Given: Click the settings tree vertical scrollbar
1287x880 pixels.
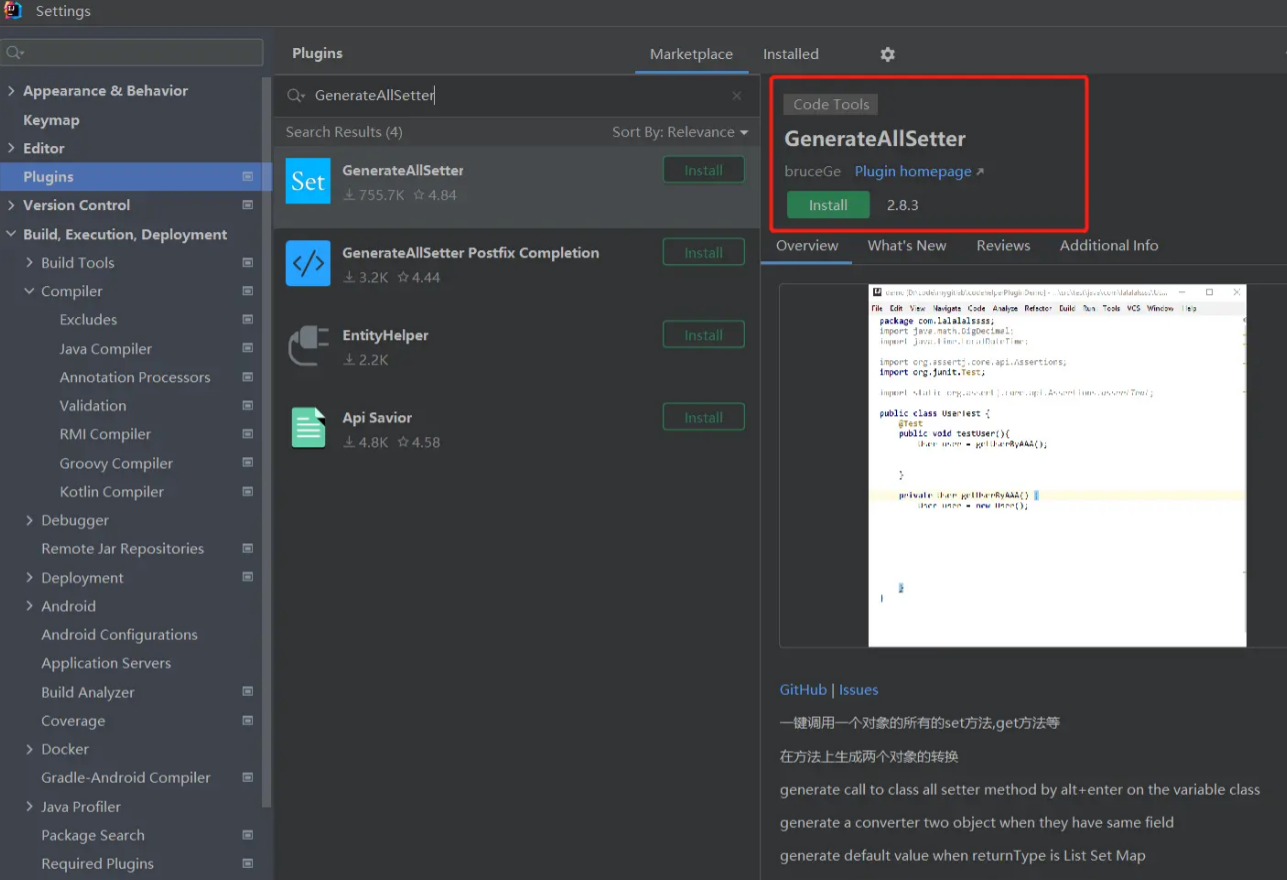Looking at the screenshot, I should (x=266, y=440).
